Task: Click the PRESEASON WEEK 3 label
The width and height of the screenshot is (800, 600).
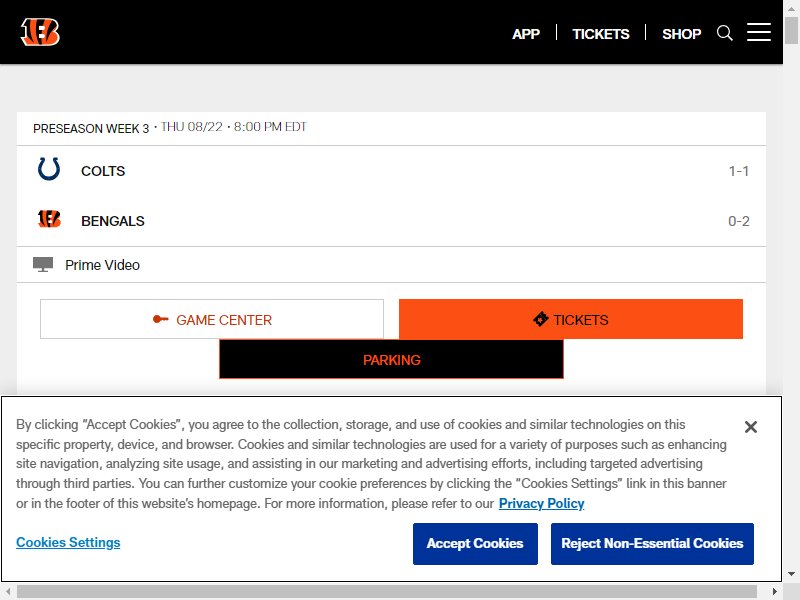Action: pos(91,129)
